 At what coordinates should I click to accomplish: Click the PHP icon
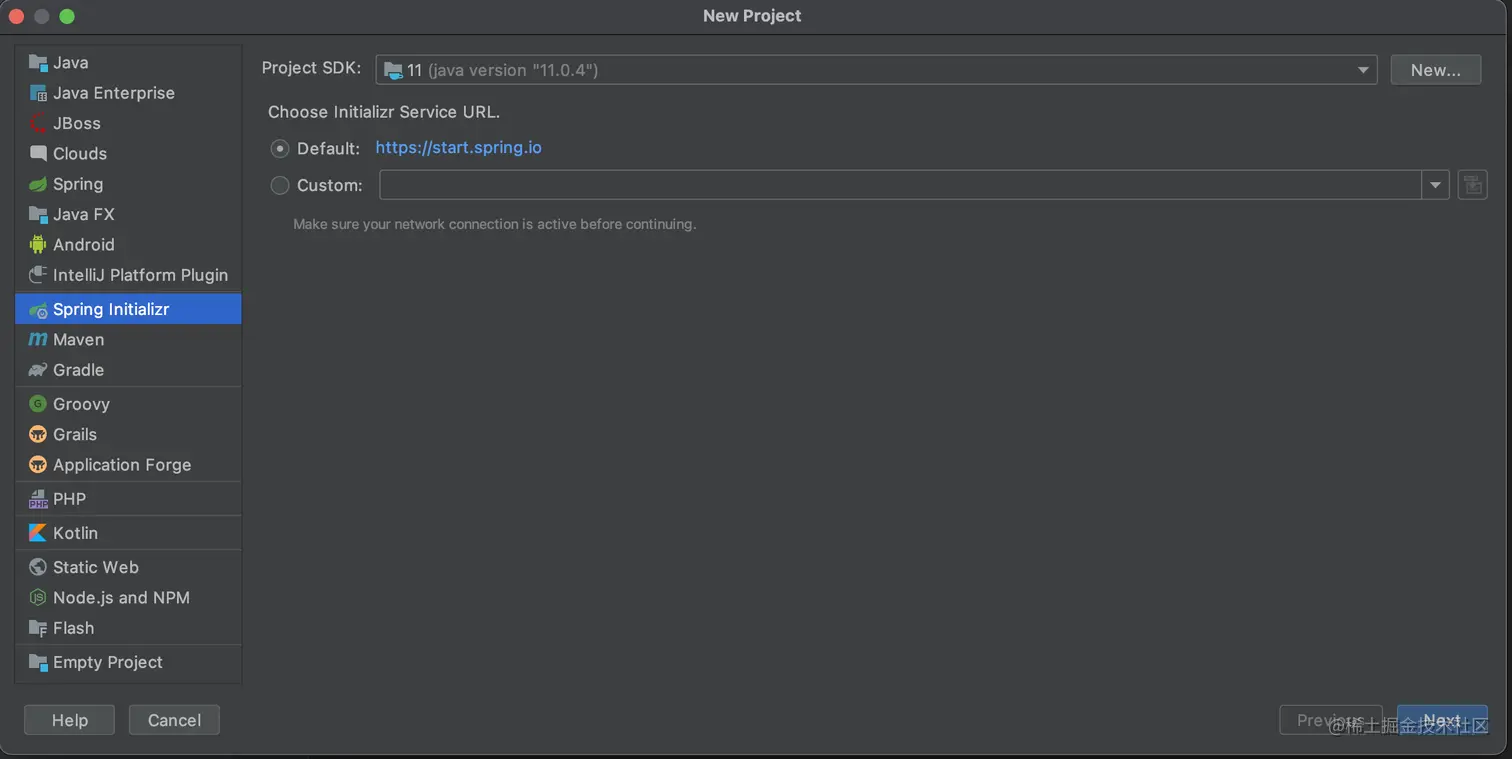click(x=38, y=499)
